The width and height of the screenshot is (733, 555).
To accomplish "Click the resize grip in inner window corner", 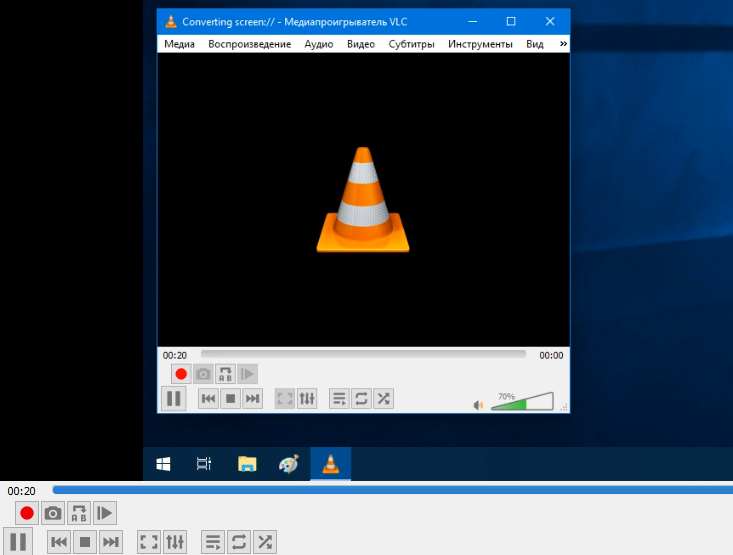I will [x=564, y=407].
